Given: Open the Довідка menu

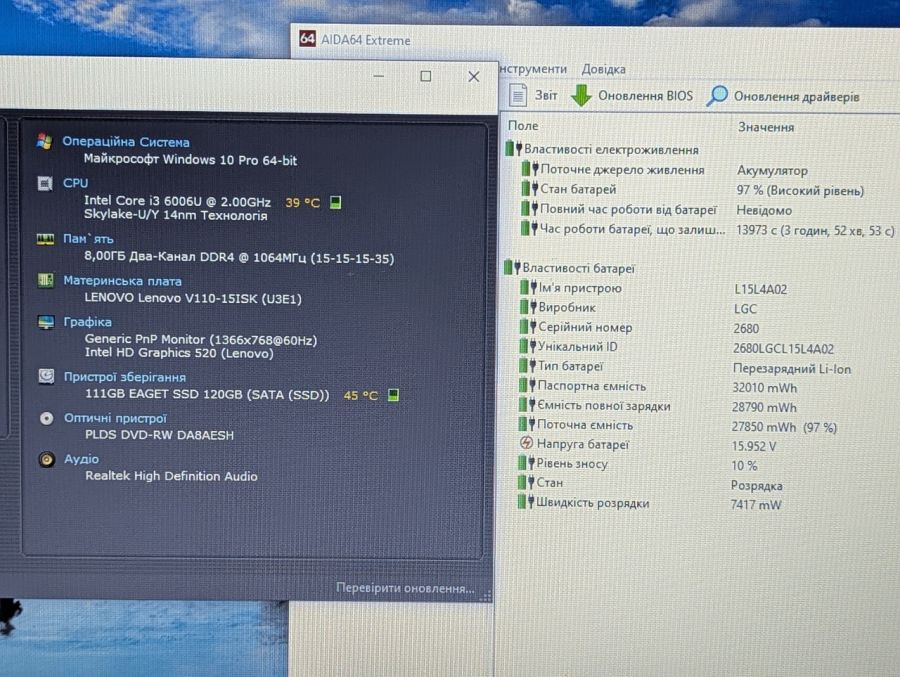Looking at the screenshot, I should pyautogui.click(x=603, y=69).
